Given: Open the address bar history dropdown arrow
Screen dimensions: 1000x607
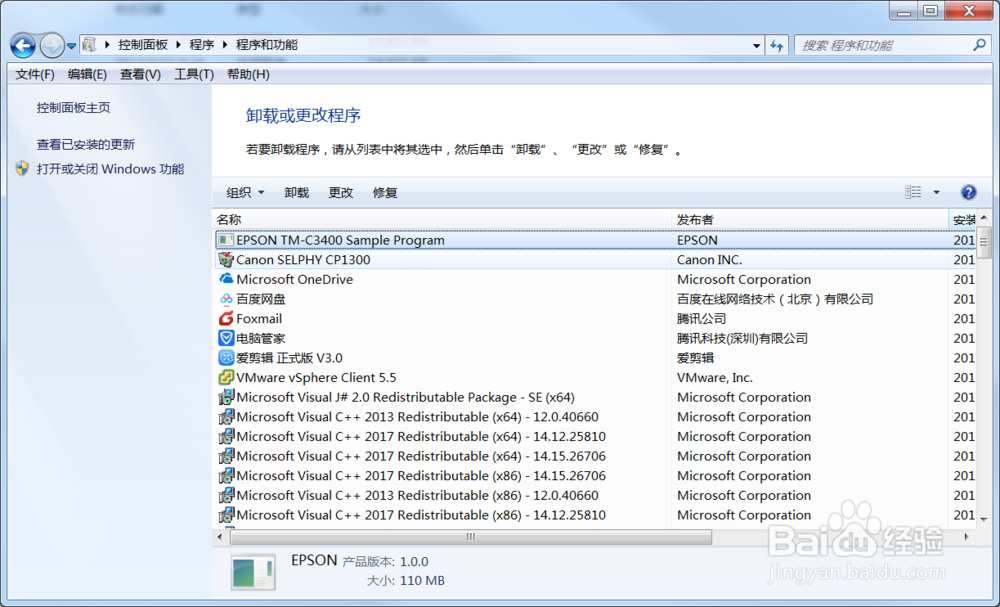Looking at the screenshot, I should [756, 45].
